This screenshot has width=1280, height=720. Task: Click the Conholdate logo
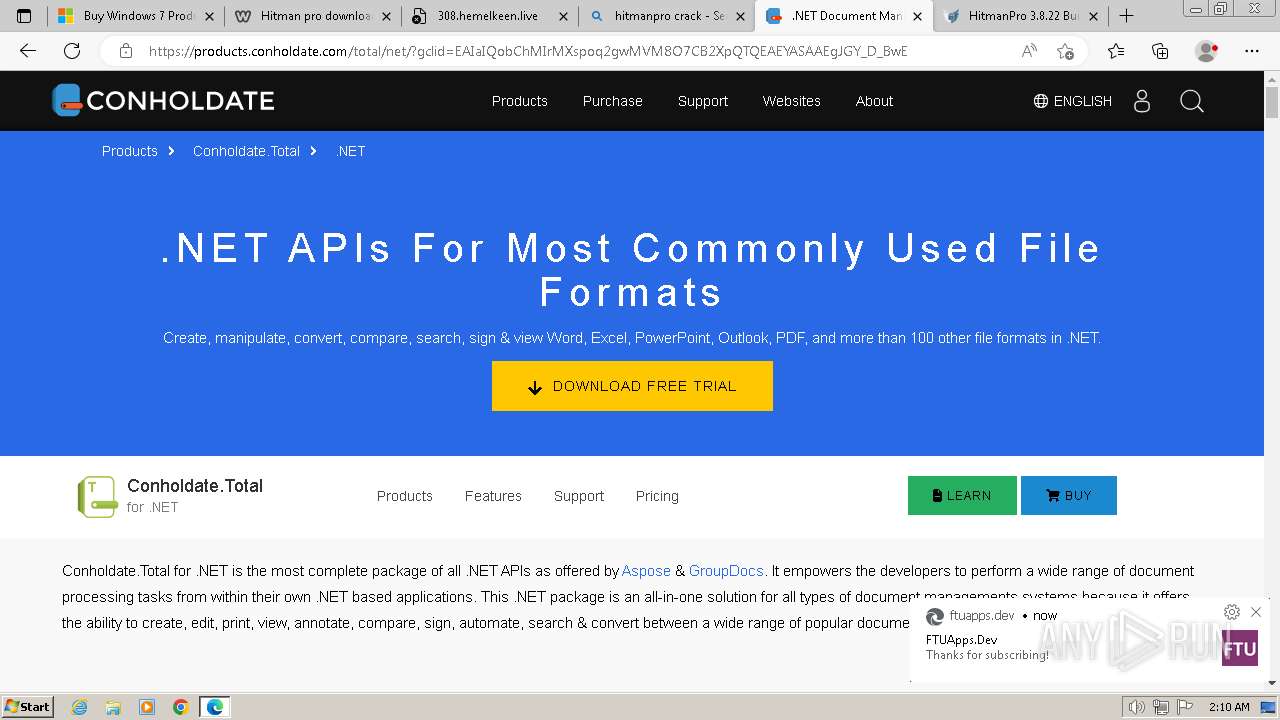[x=163, y=100]
